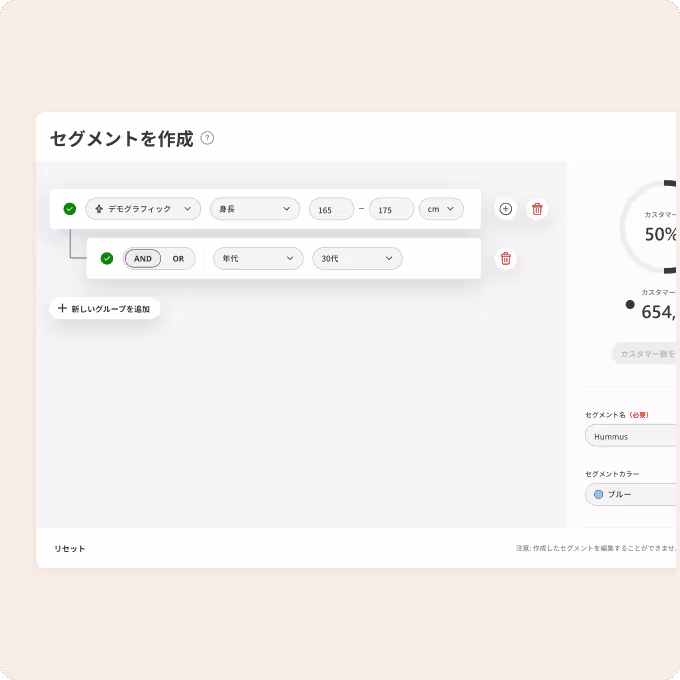Open the 年代 attribute dropdown
The image size is (680, 680).
point(258,258)
